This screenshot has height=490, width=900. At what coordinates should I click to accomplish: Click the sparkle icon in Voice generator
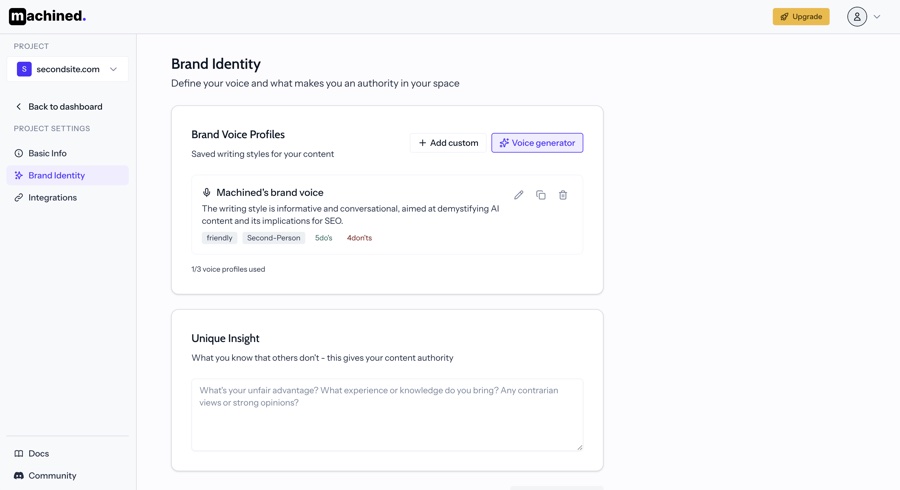(x=504, y=143)
